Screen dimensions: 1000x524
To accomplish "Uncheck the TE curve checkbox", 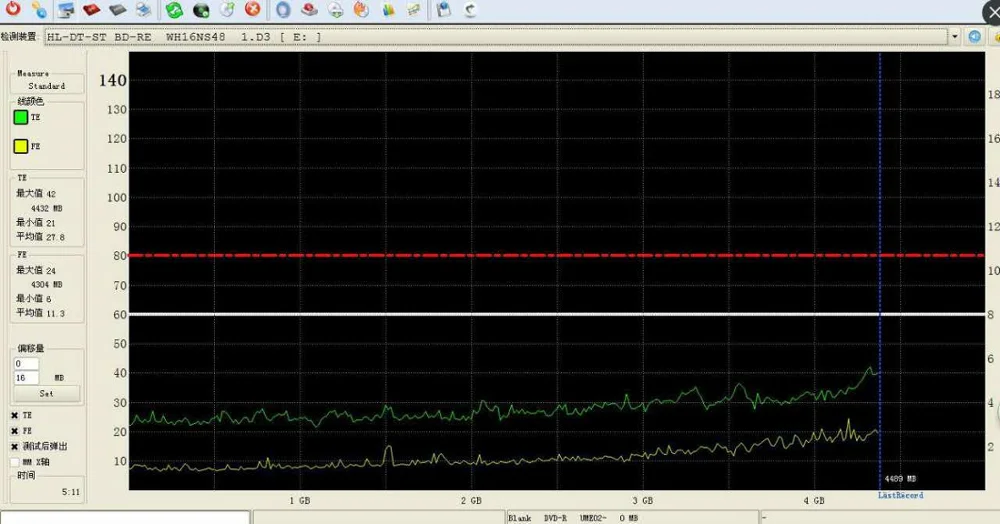I will tap(15, 414).
